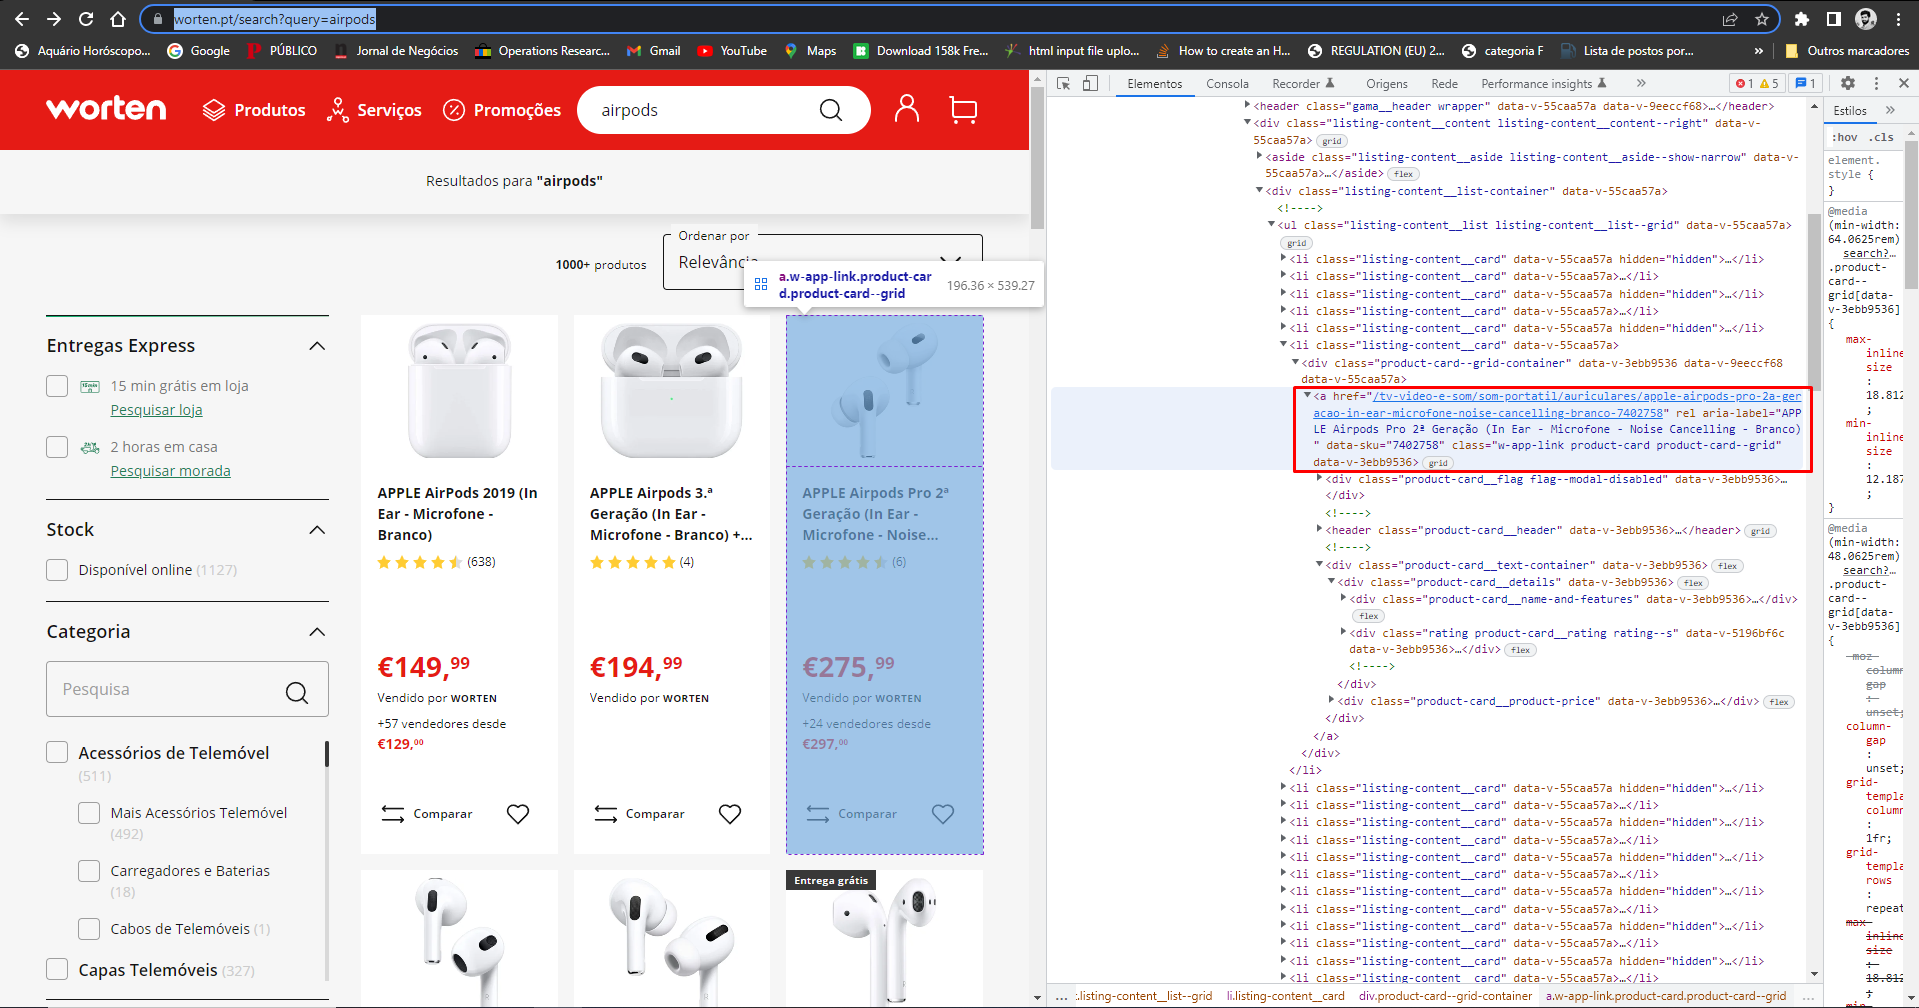The image size is (1919, 1008).
Task: Click the Pesquisar morada link
Action: click(170, 471)
